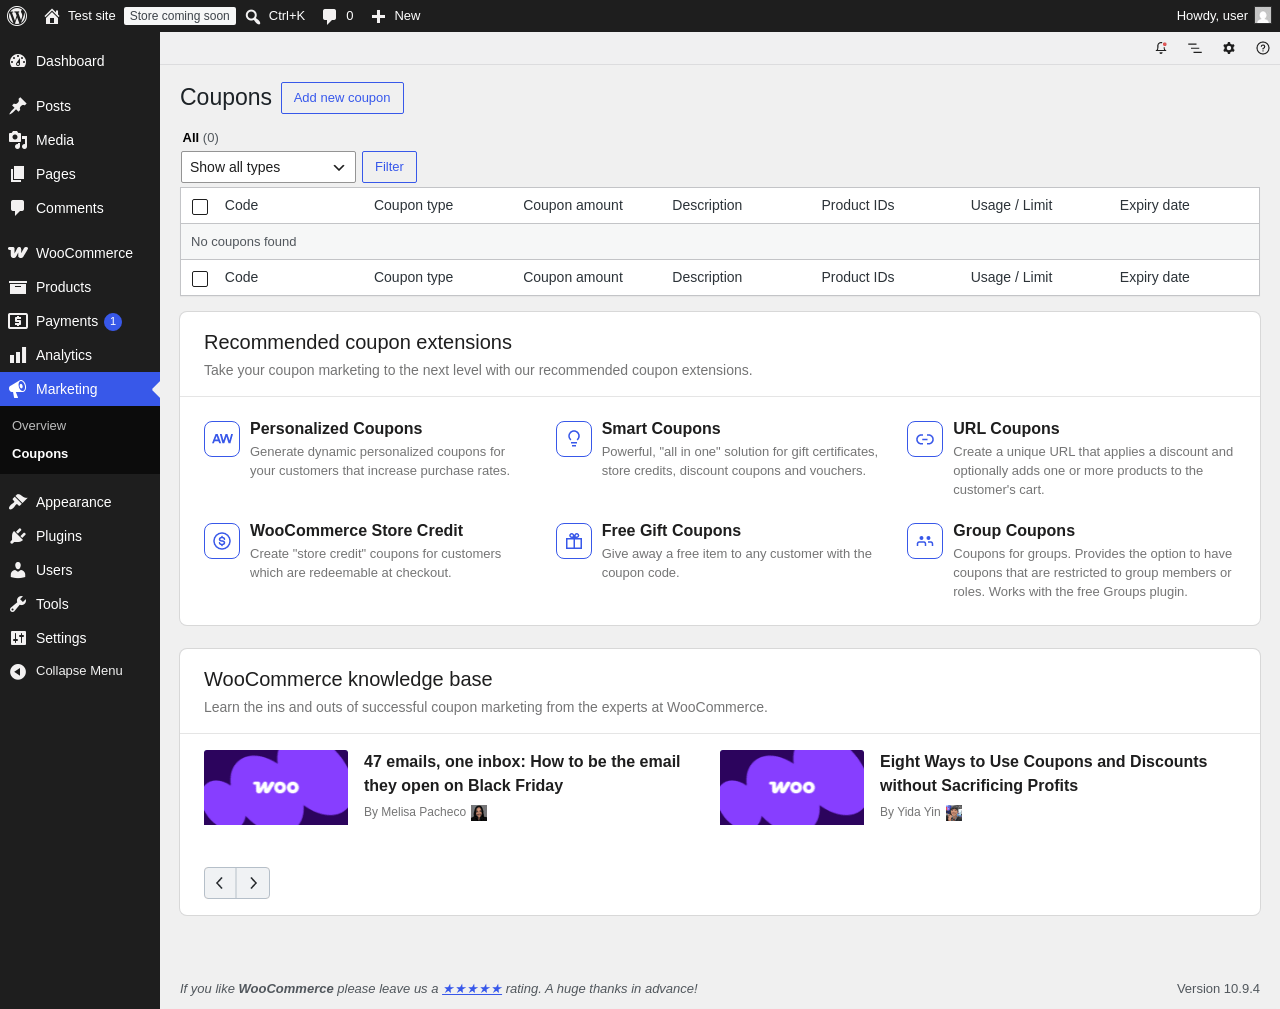Click the Collapse Menu arrow icon
Screen dimensions: 1280x1009
point(18,672)
